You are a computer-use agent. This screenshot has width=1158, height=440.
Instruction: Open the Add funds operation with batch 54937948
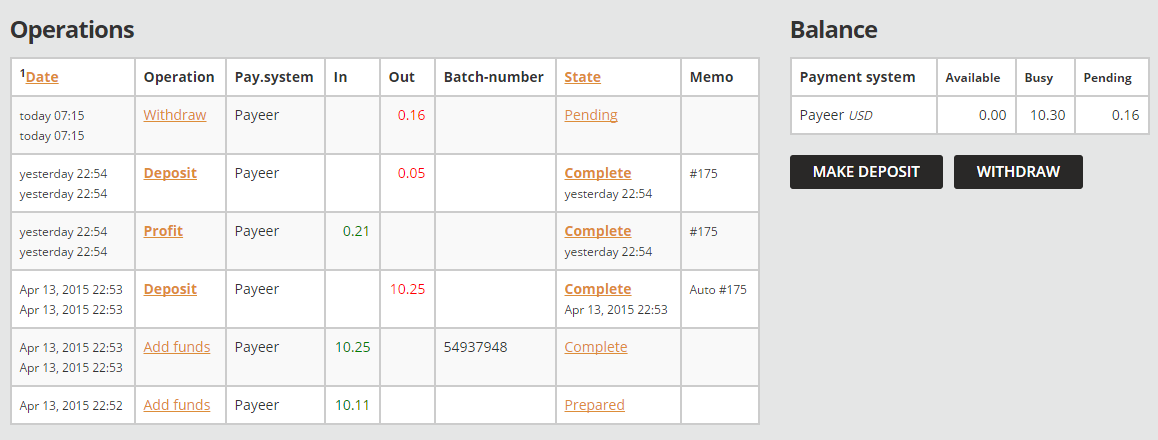[x=177, y=347]
